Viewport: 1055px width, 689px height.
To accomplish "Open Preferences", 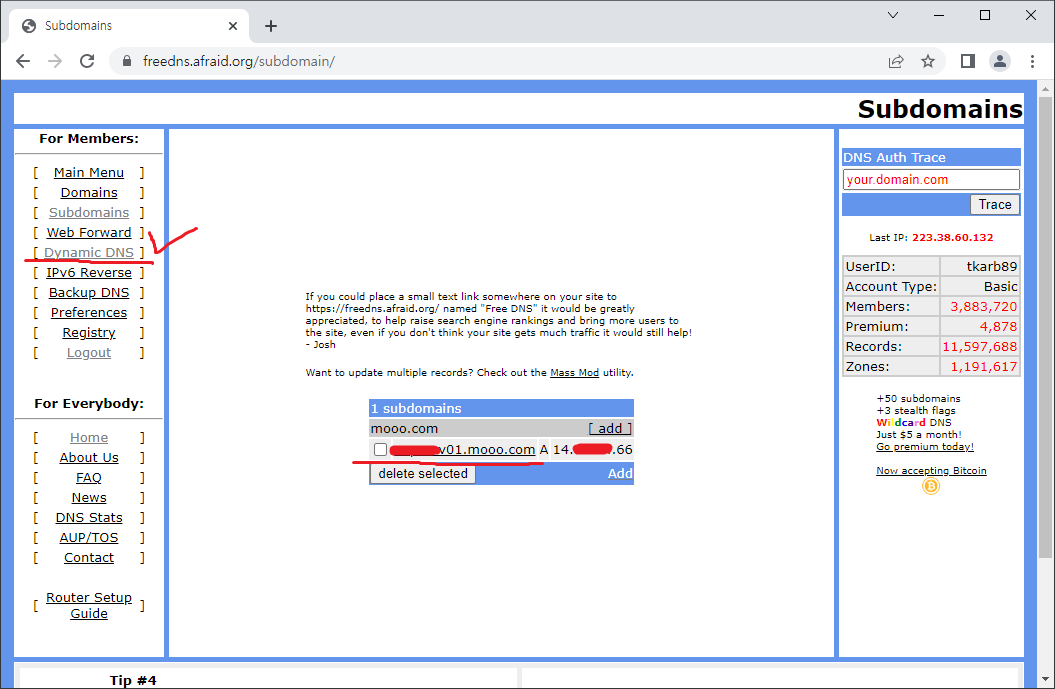I will (89, 313).
